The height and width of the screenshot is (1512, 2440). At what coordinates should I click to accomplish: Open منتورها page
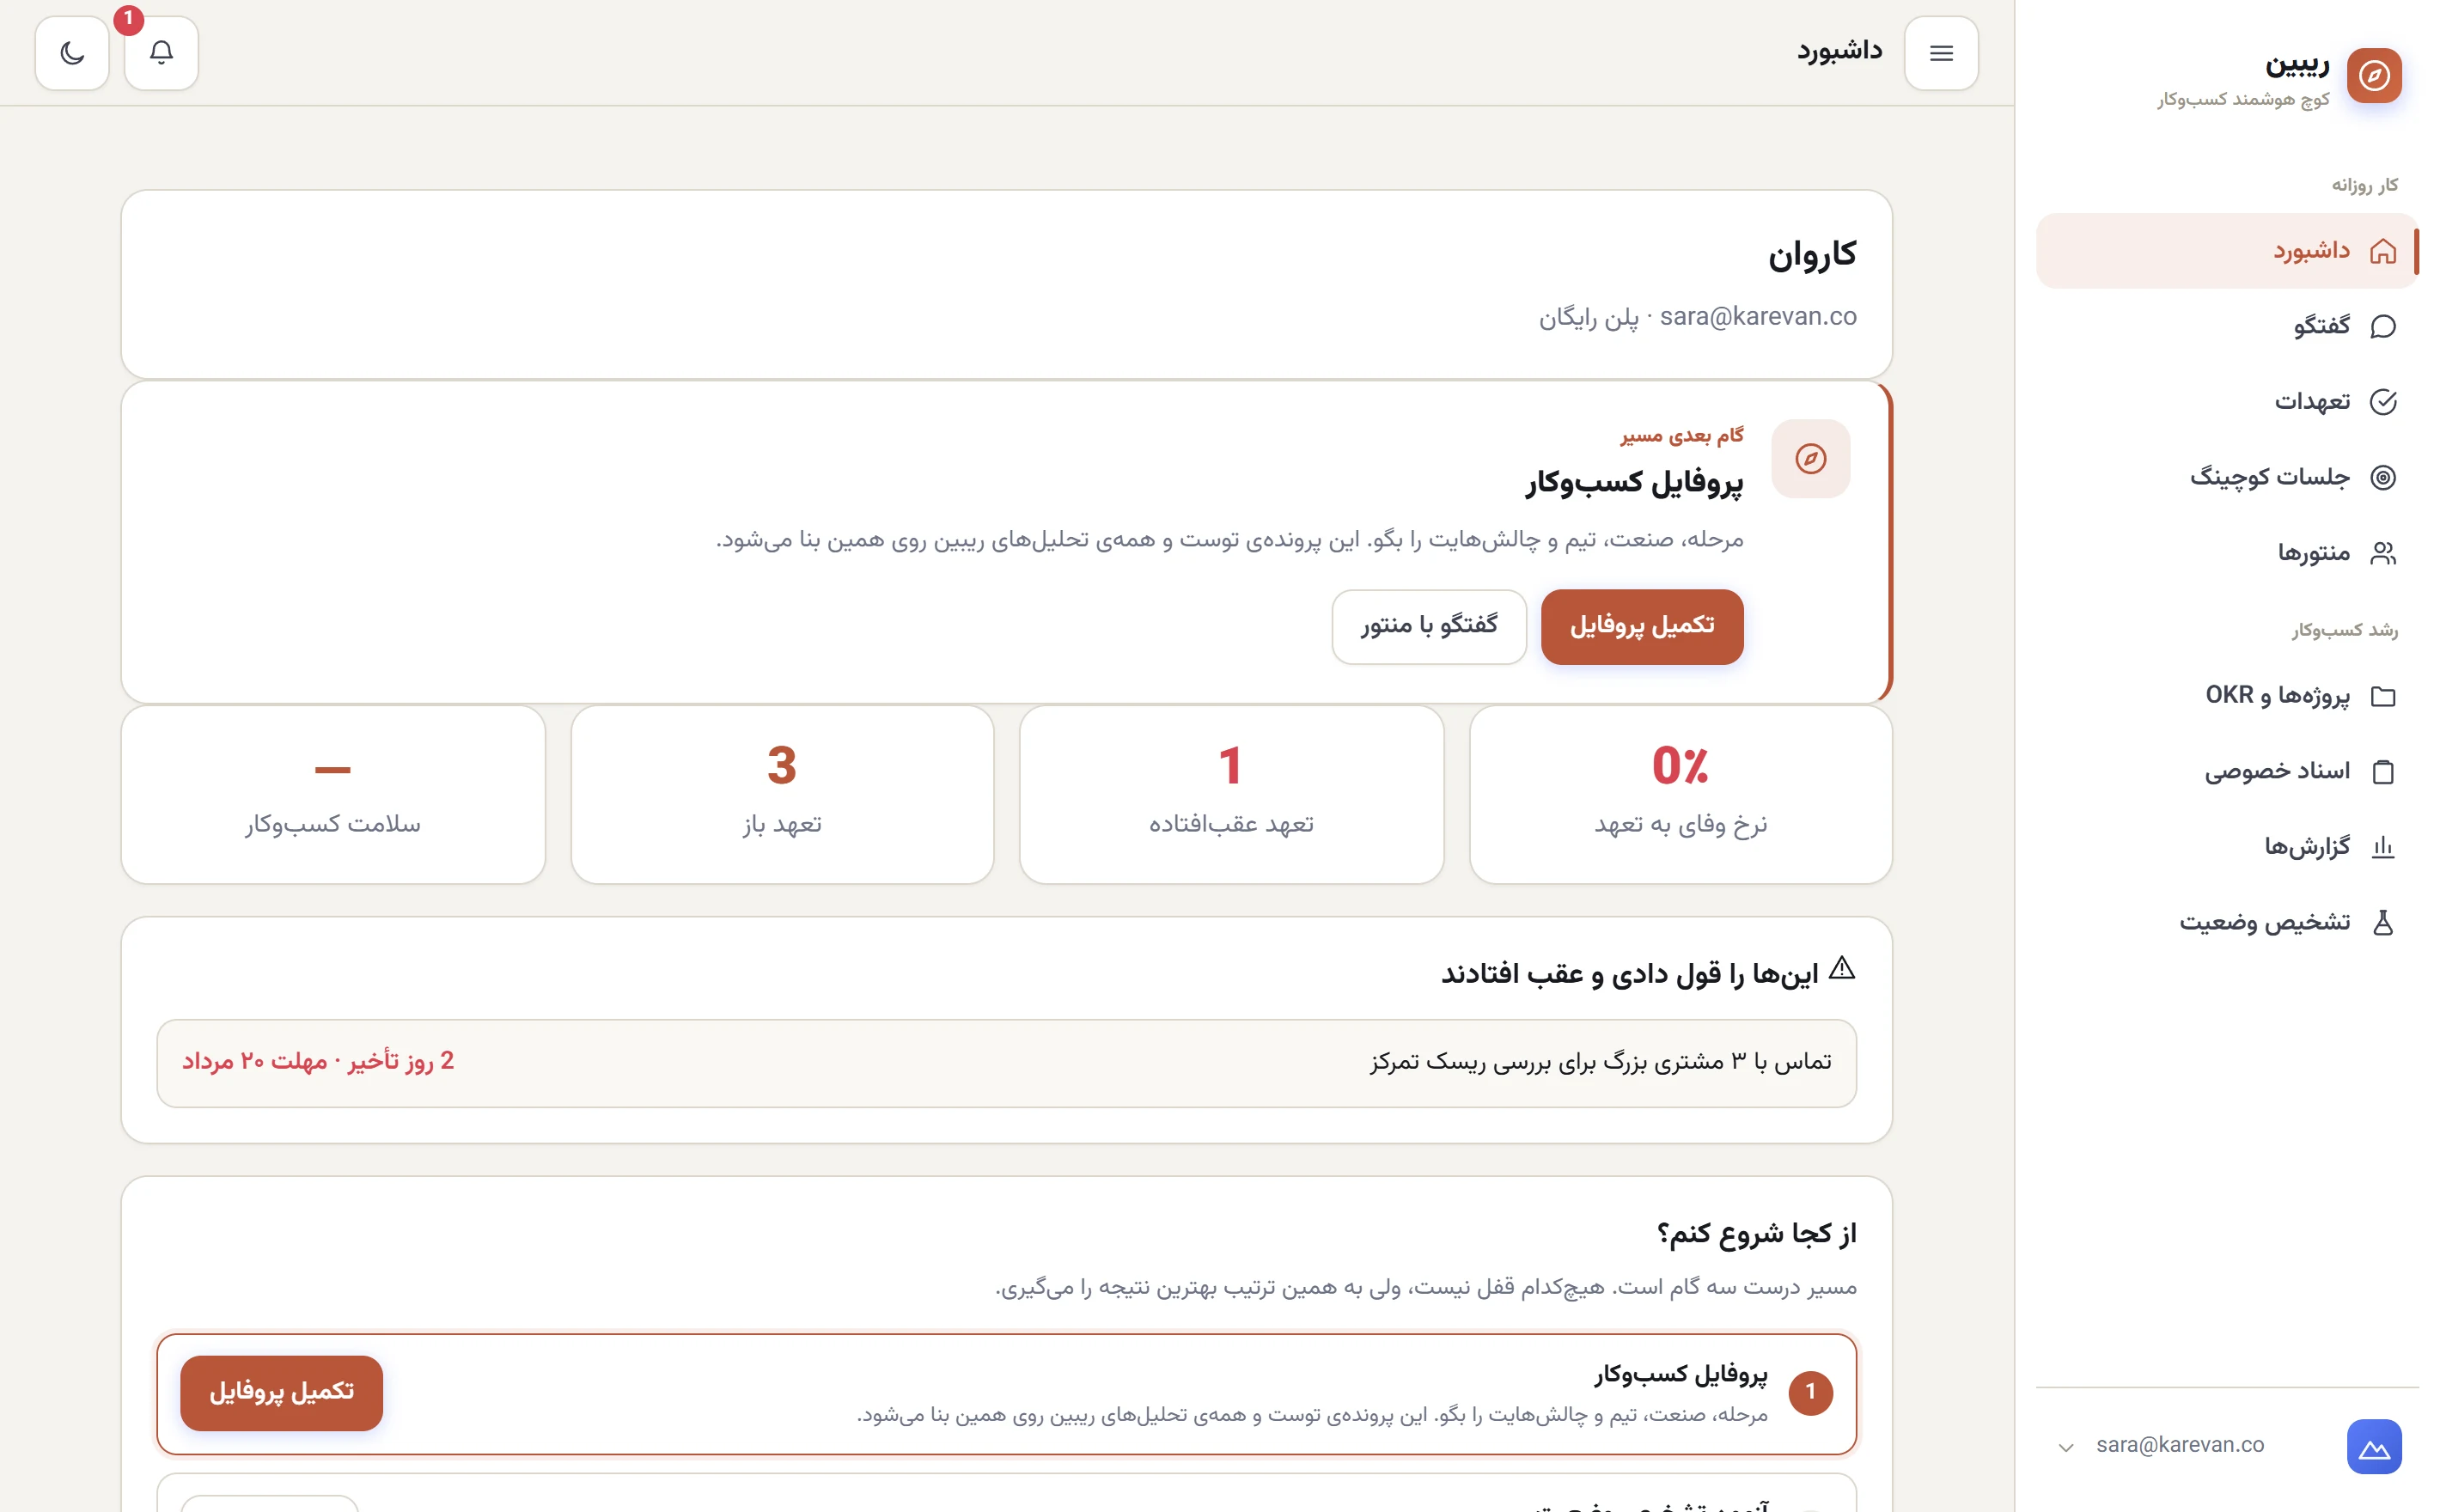pyautogui.click(x=2226, y=553)
